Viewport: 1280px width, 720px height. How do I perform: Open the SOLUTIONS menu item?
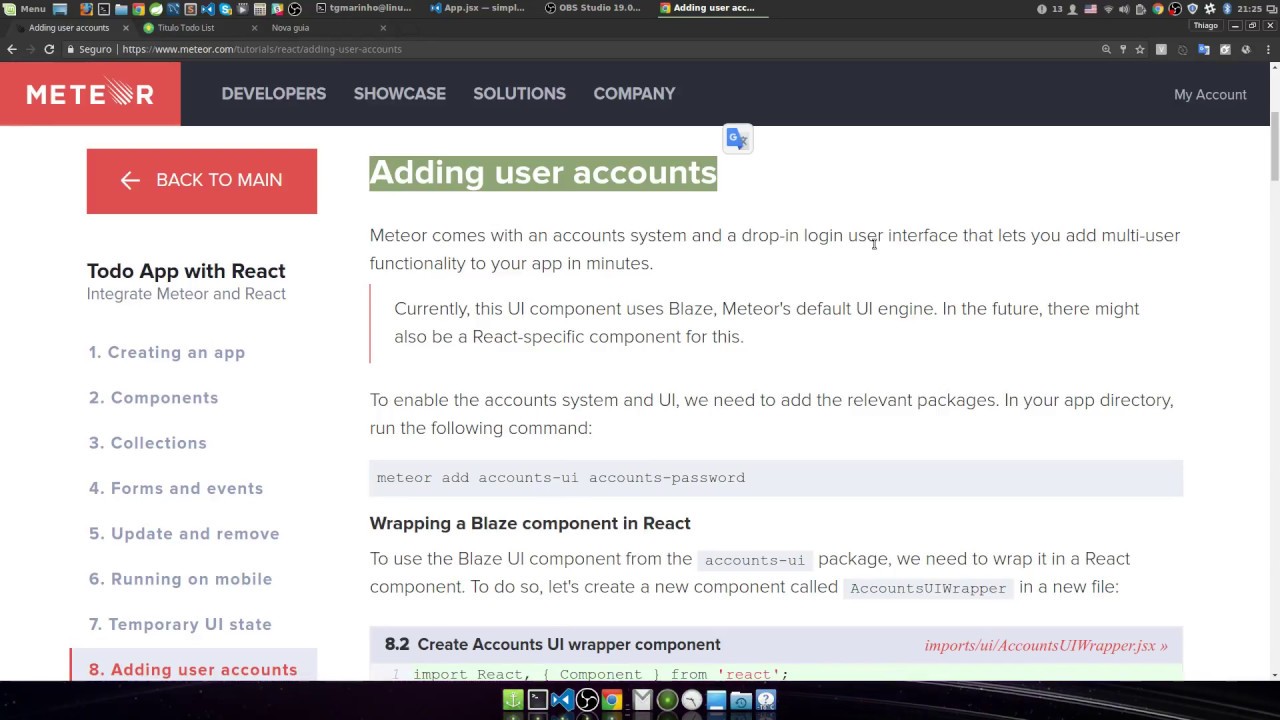[519, 94]
